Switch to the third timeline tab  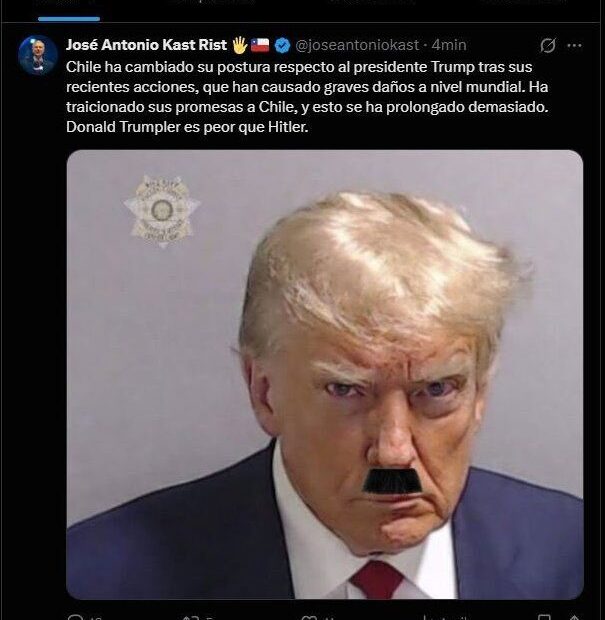click(x=372, y=3)
